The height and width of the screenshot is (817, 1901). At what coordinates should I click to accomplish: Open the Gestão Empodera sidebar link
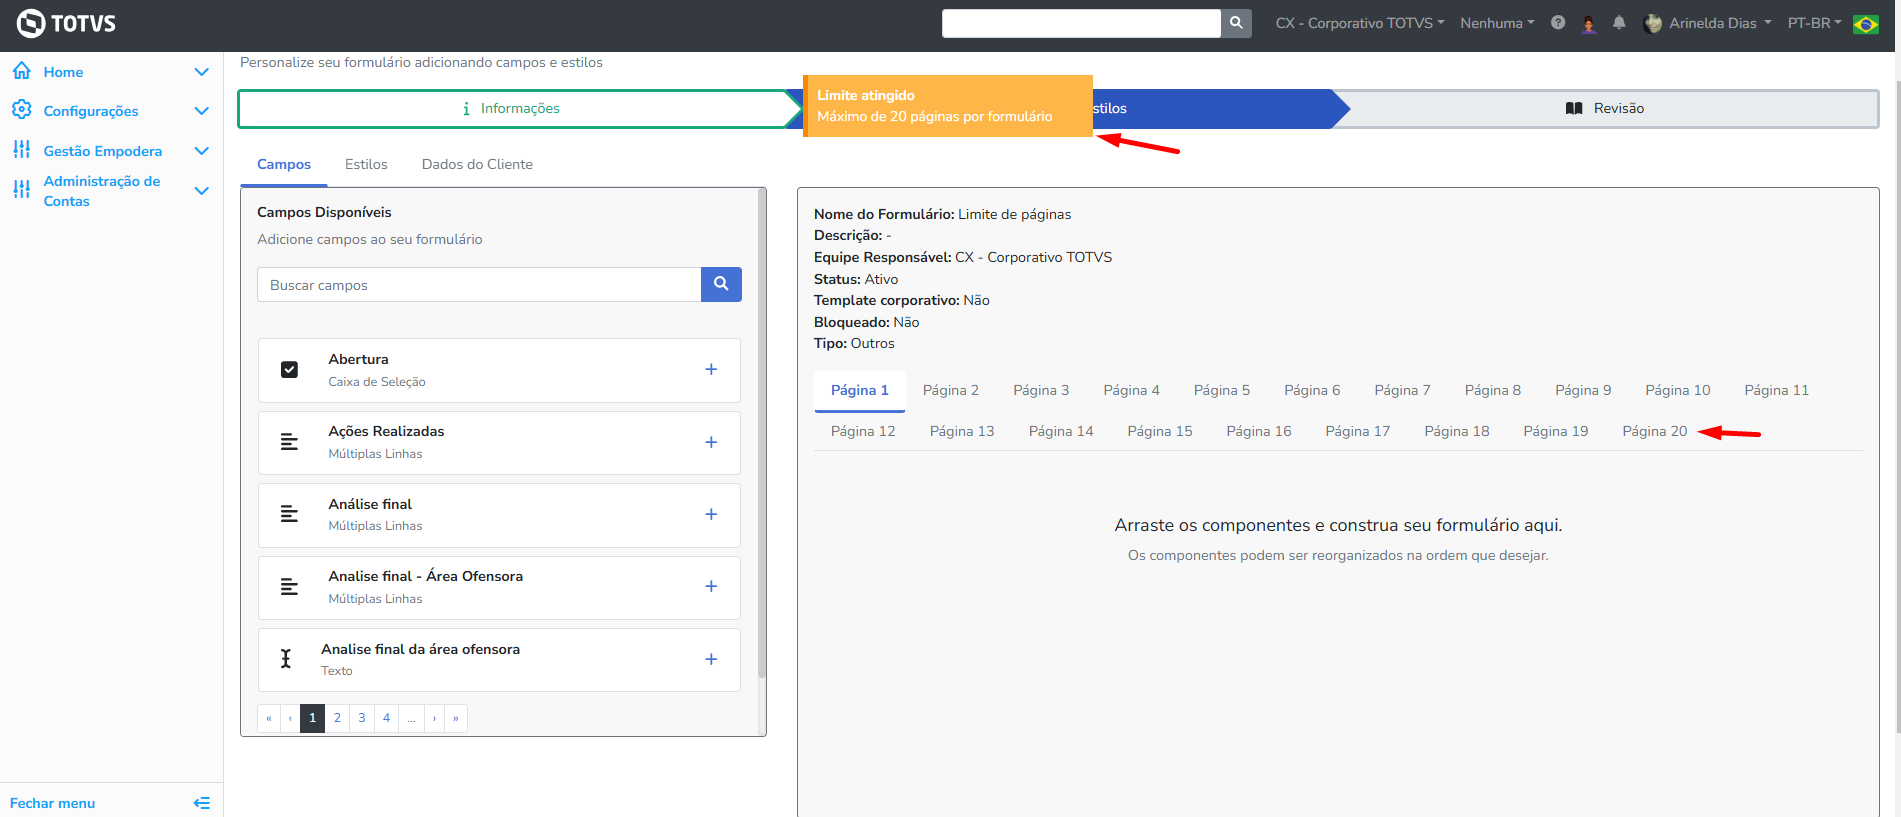[102, 151]
